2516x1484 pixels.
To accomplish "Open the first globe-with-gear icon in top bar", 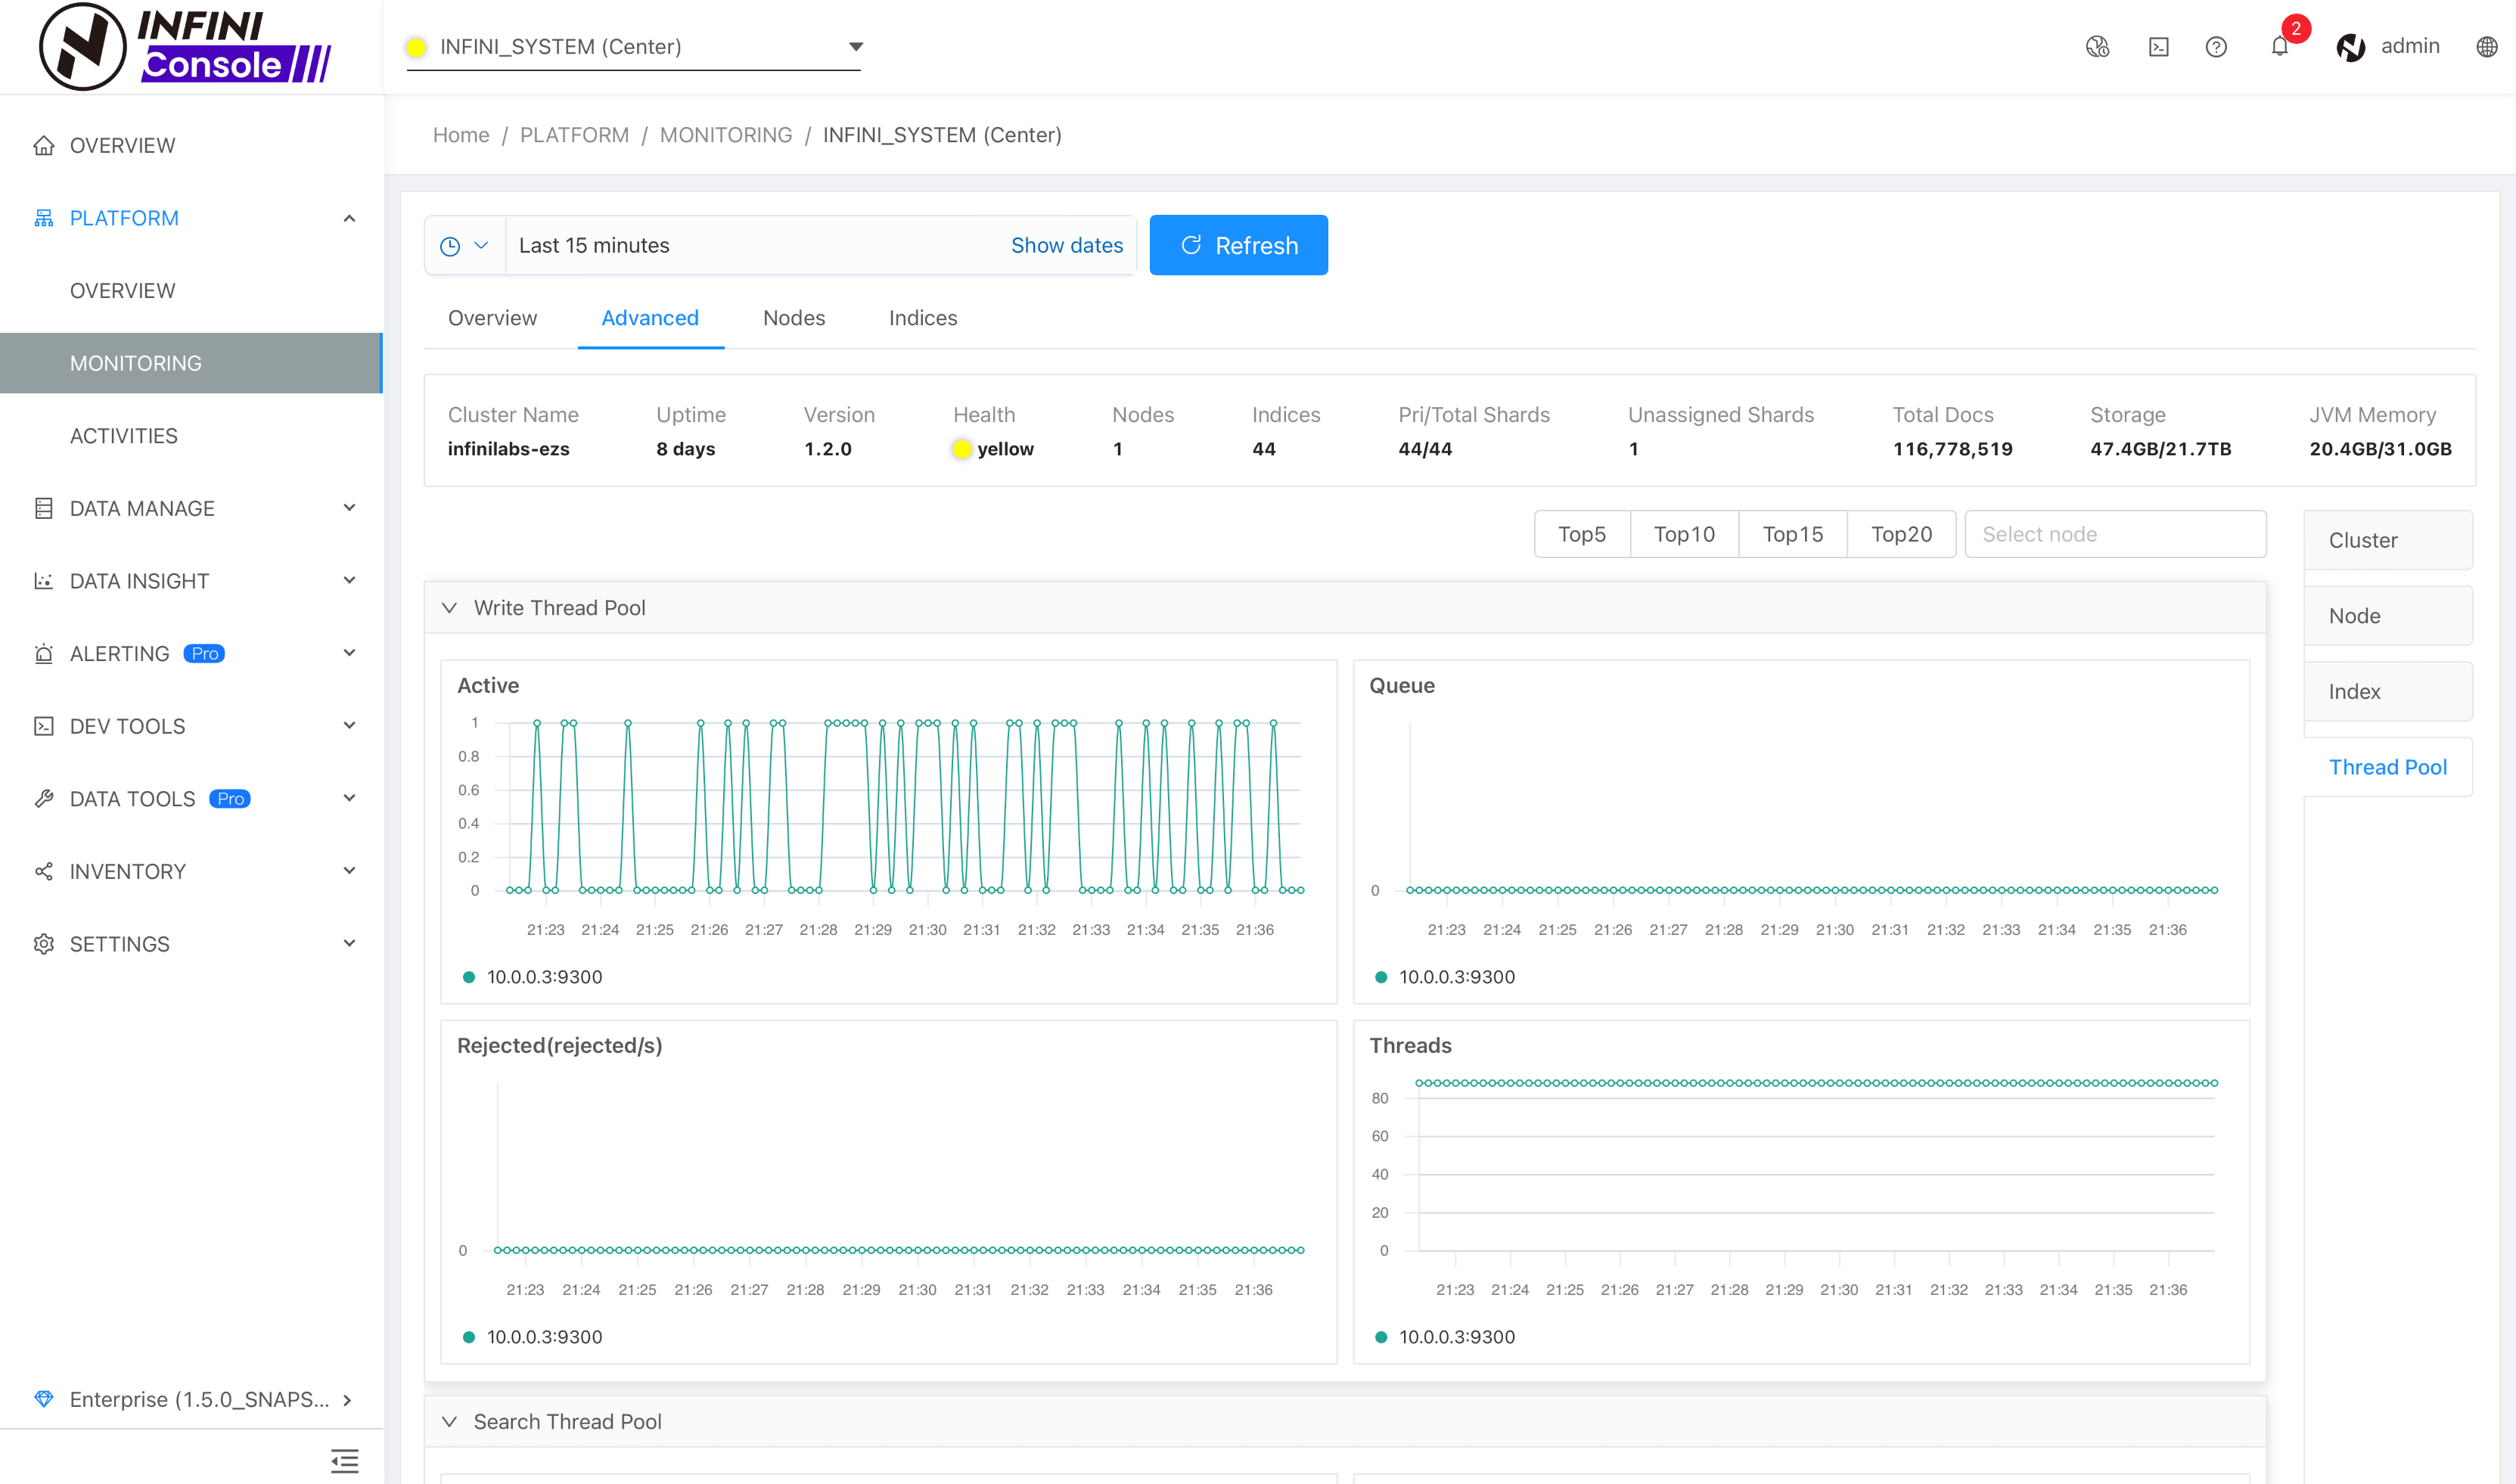I will 2097,47.
